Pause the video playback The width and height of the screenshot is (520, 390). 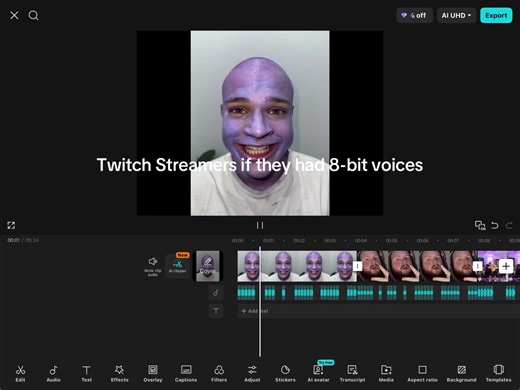coord(260,225)
